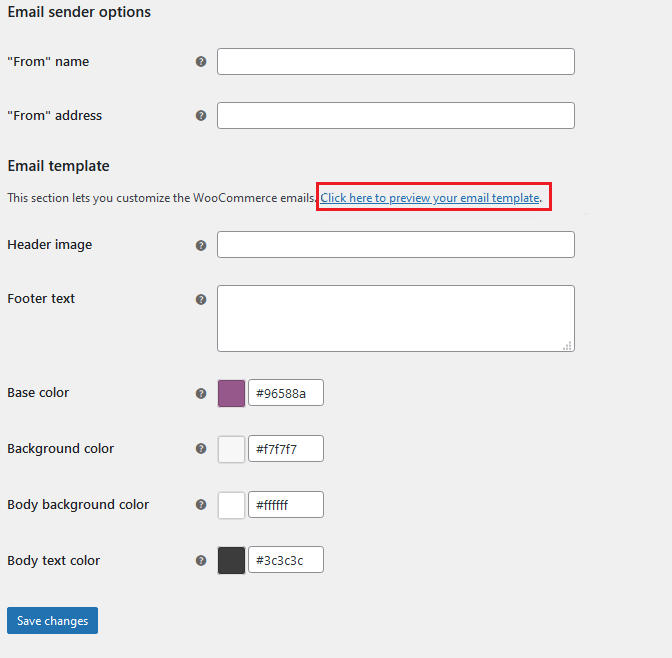
Task: Click help icon next to "From" address
Action: [201, 116]
